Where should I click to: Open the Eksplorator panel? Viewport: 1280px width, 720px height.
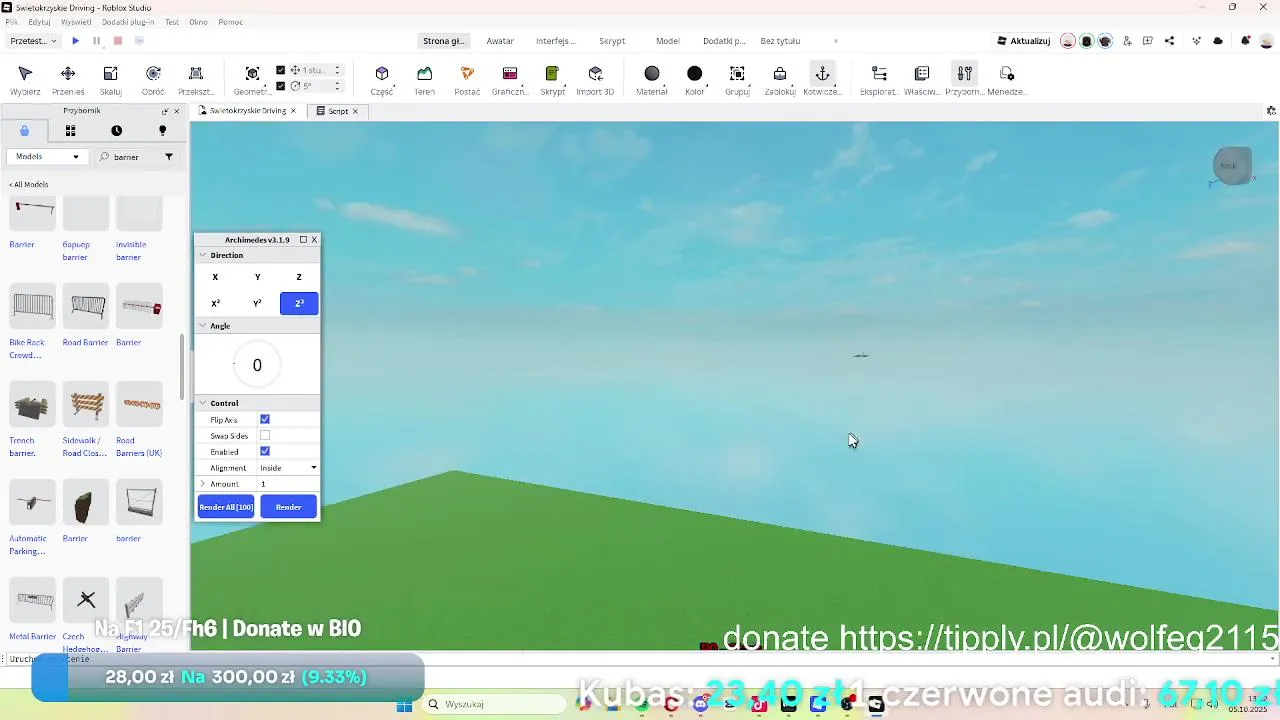click(879, 79)
